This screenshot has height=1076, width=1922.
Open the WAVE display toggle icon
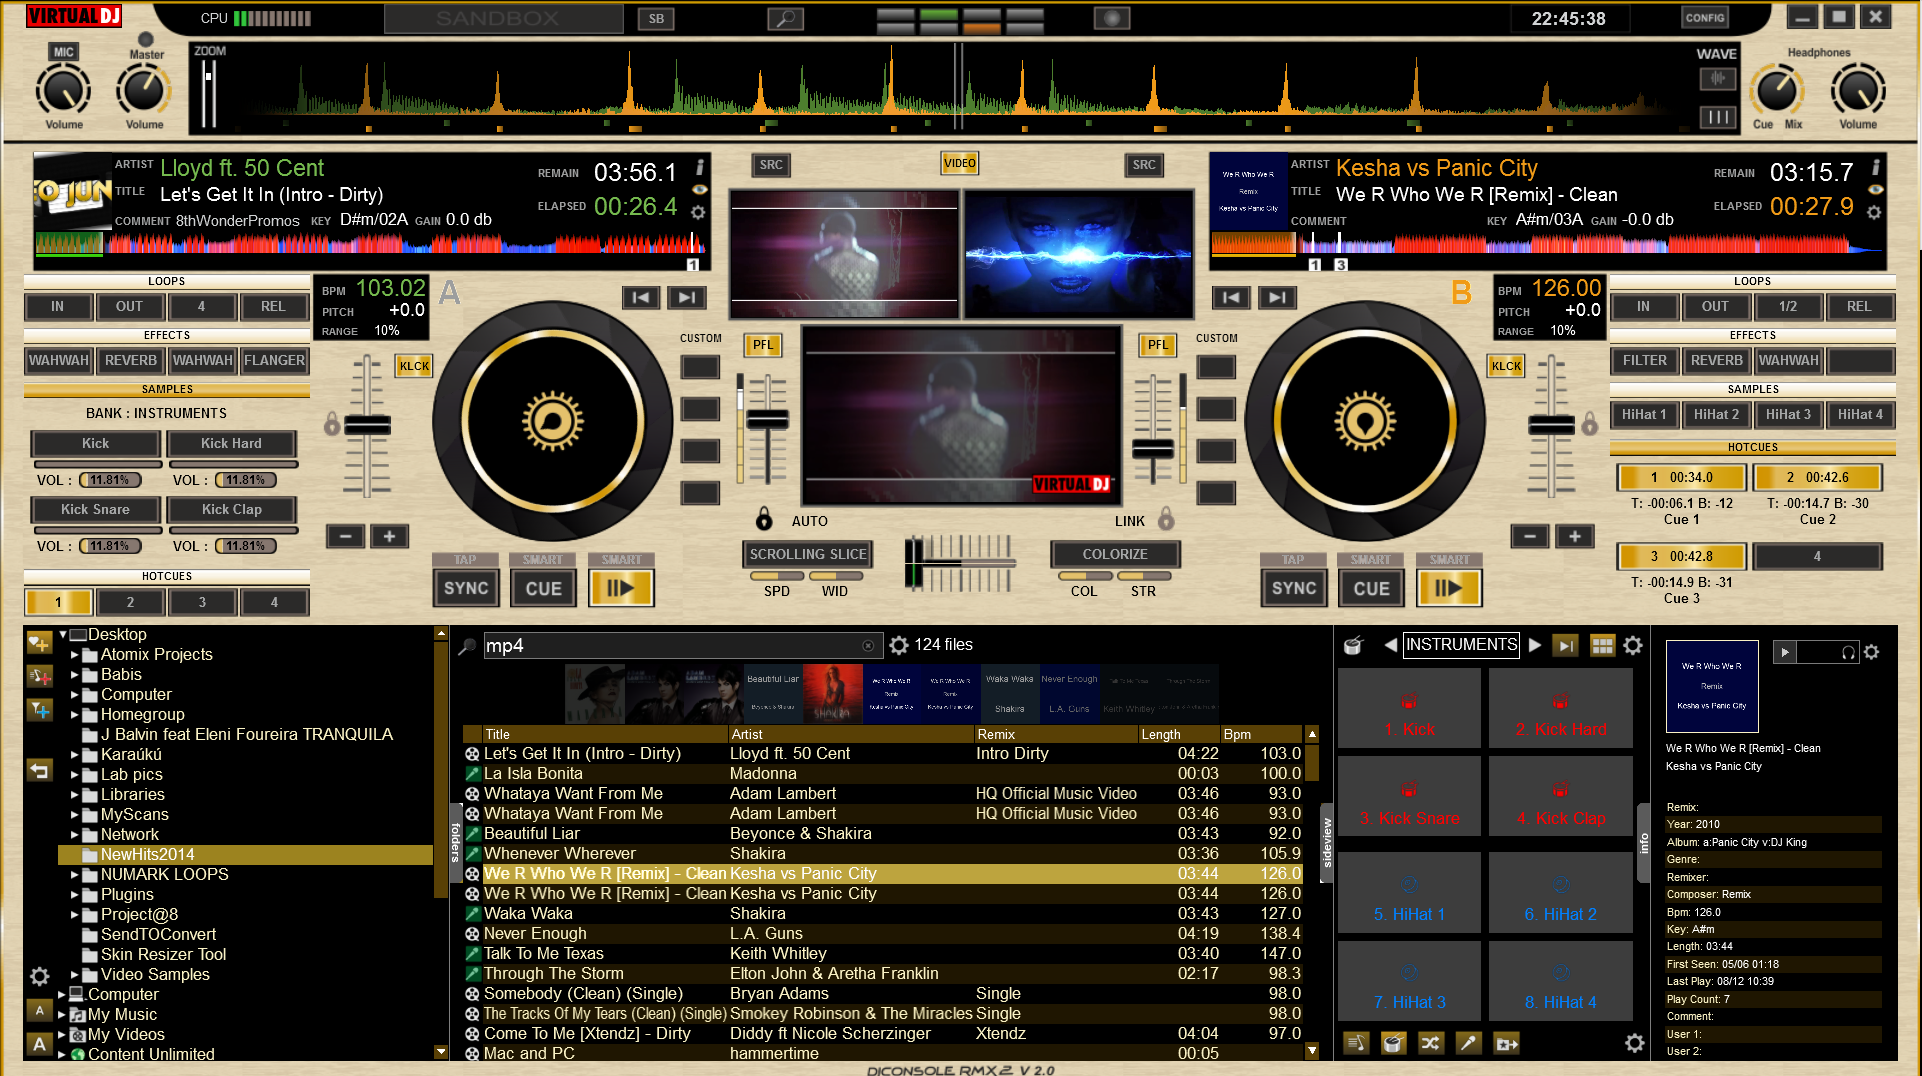click(x=1717, y=79)
